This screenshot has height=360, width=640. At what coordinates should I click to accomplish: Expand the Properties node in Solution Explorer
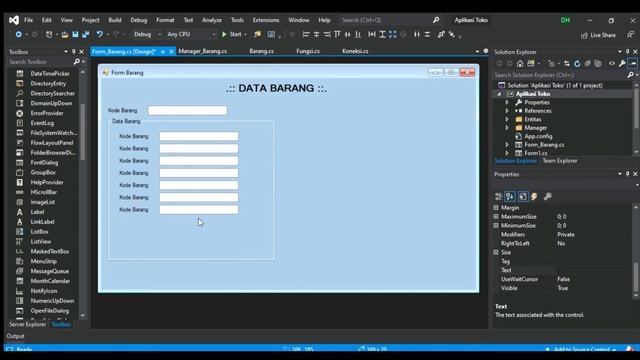coord(507,102)
